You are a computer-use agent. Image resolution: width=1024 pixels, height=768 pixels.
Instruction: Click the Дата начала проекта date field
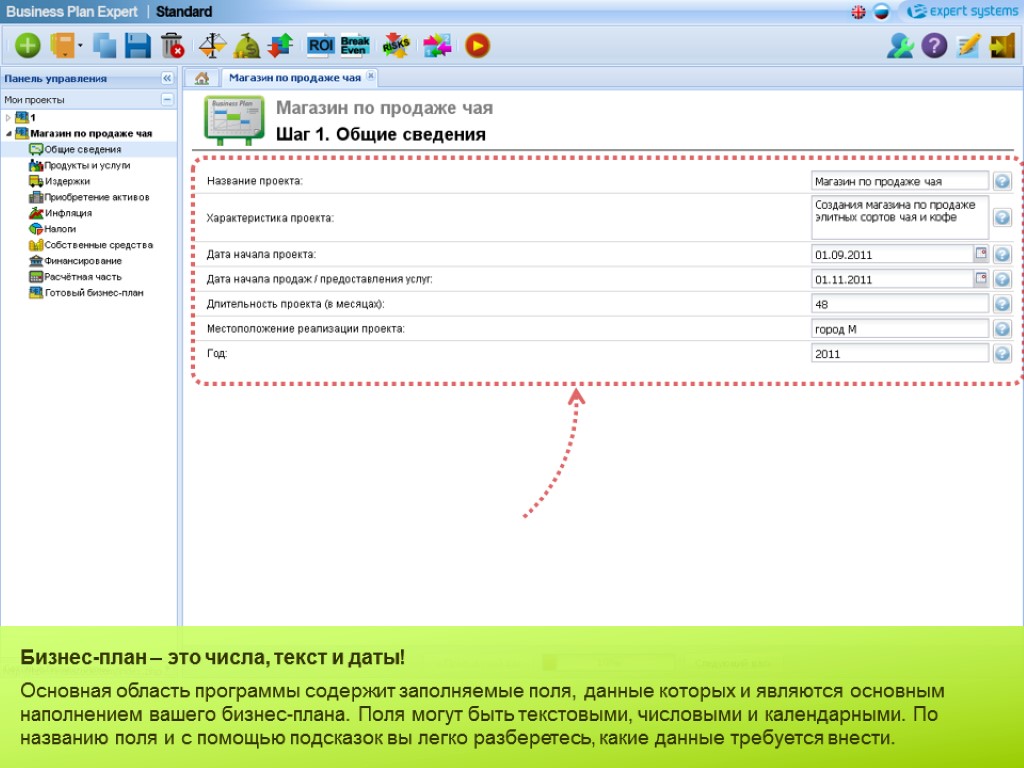coord(892,254)
